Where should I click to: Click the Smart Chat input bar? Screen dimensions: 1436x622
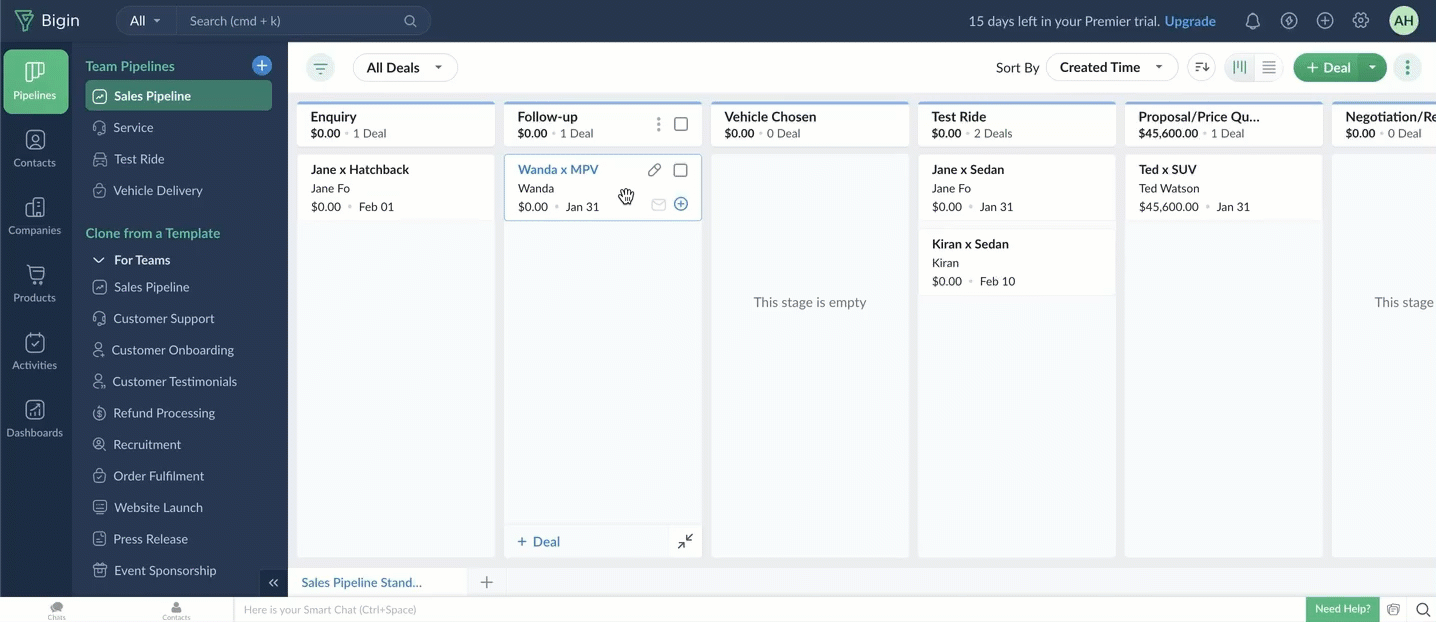pos(770,609)
